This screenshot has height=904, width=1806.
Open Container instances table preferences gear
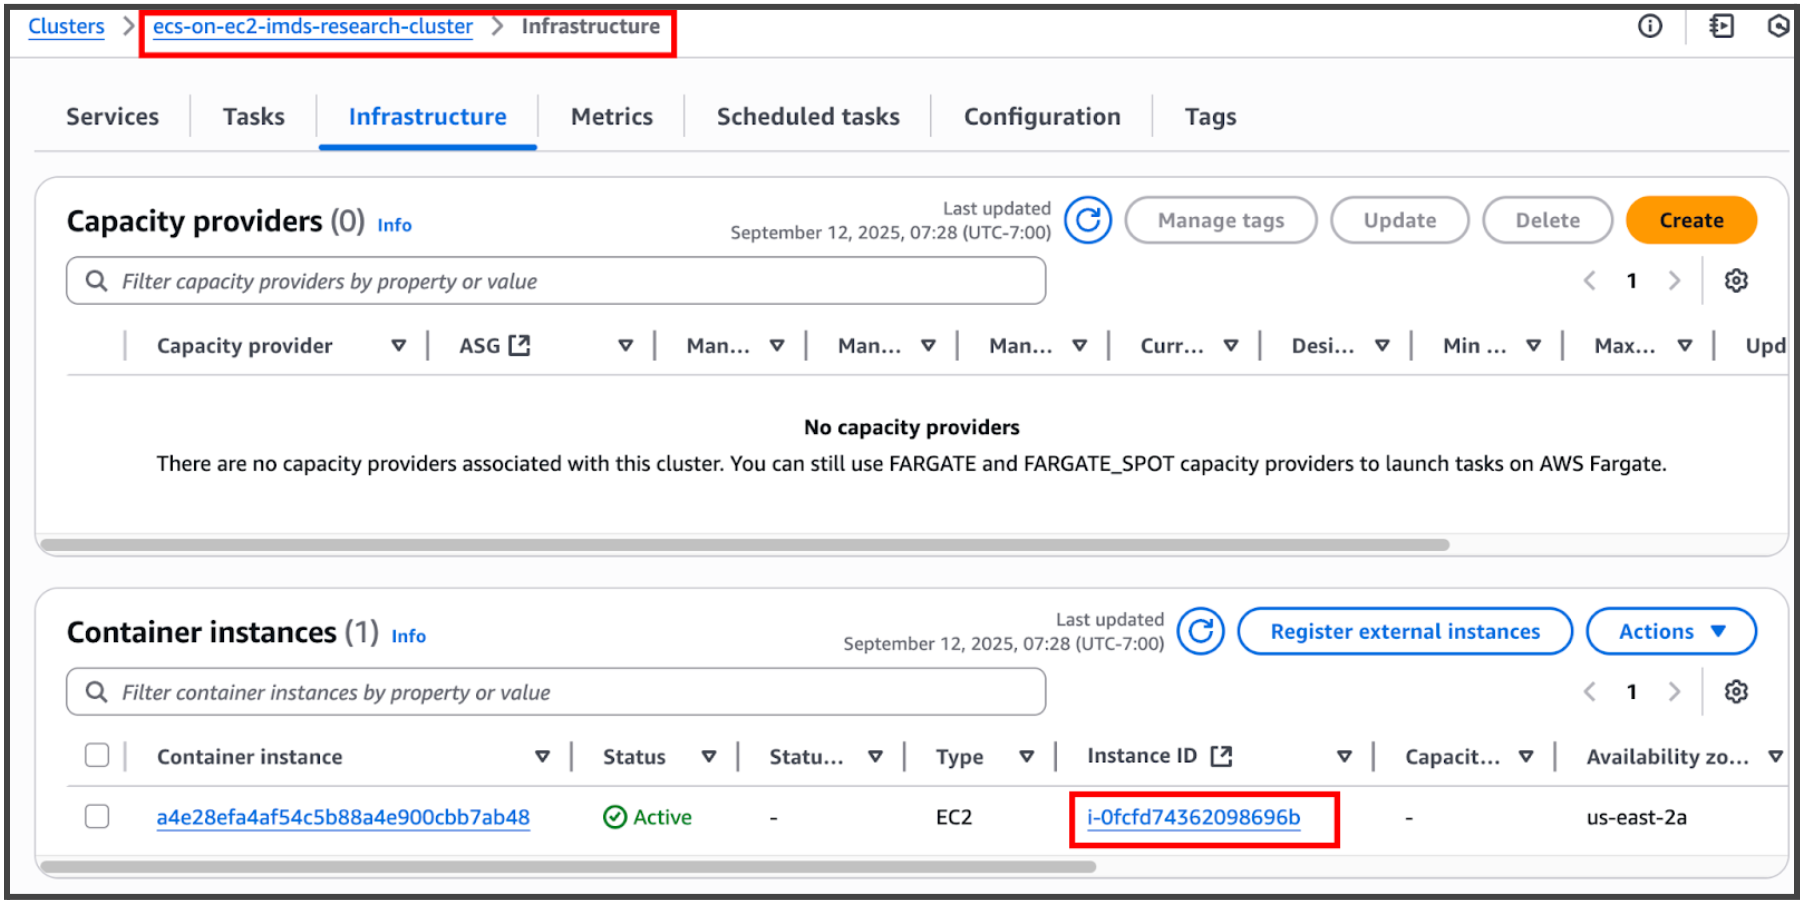point(1737,691)
